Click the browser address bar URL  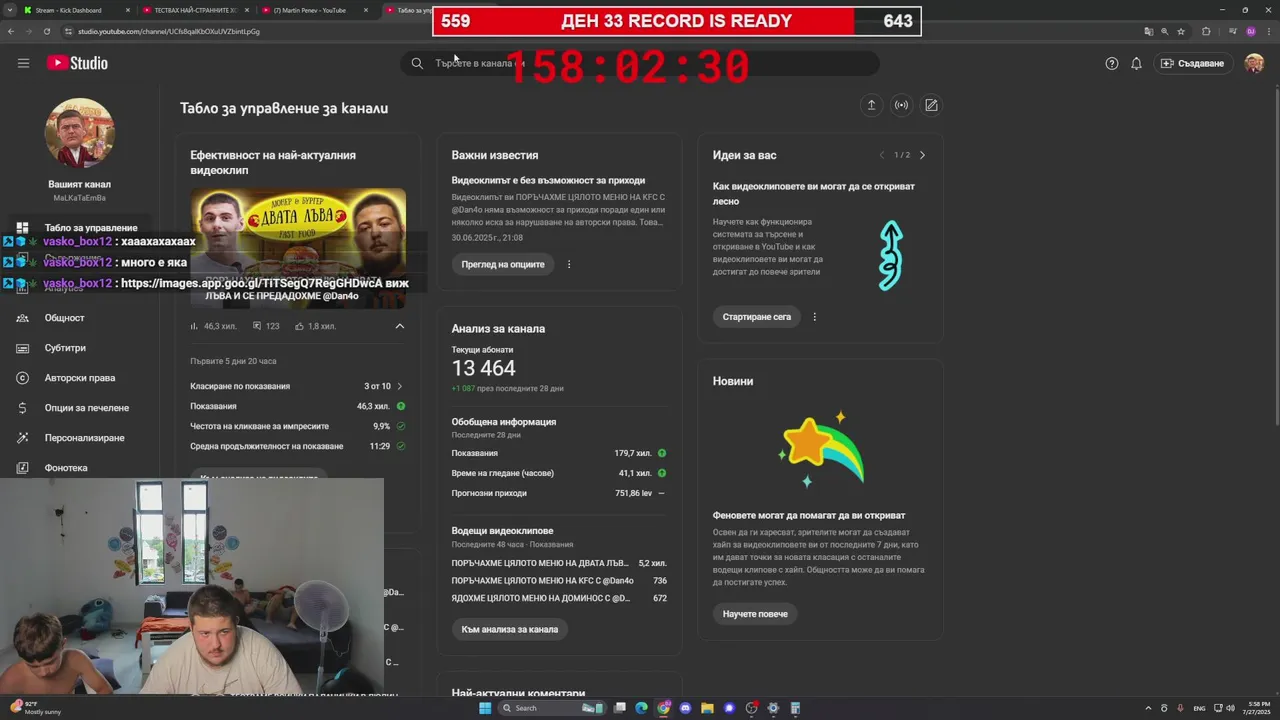[x=169, y=31]
